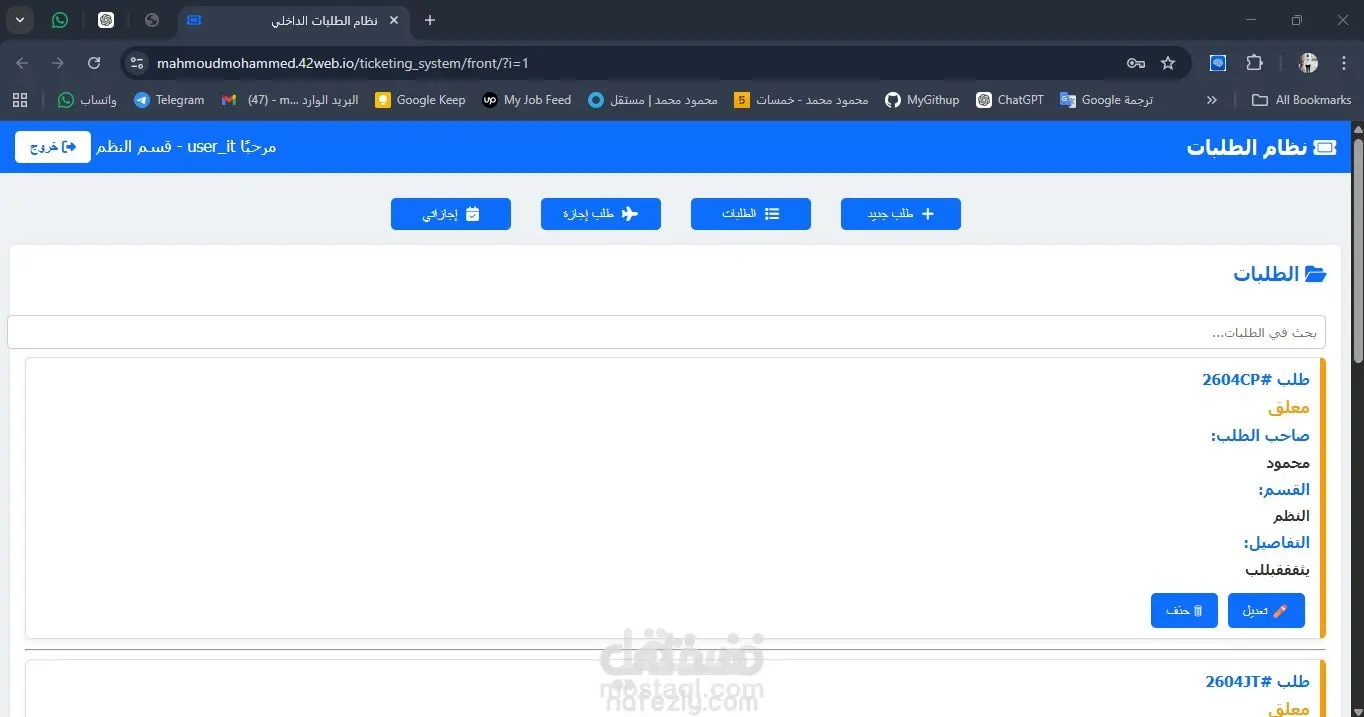This screenshot has width=1364, height=717.
Task: Open the Google ترجمة bookmark
Action: coord(1107,100)
